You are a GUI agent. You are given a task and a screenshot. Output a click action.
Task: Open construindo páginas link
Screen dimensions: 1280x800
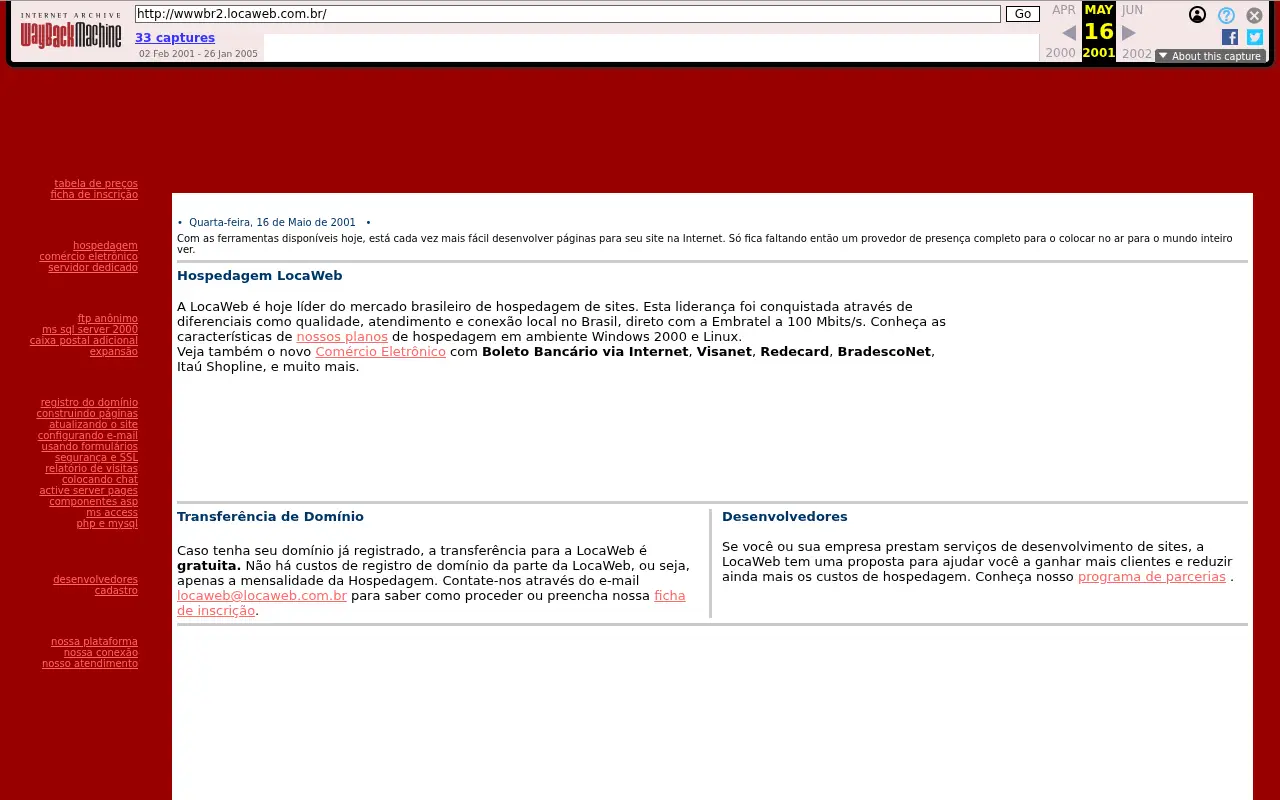pyautogui.click(x=87, y=414)
